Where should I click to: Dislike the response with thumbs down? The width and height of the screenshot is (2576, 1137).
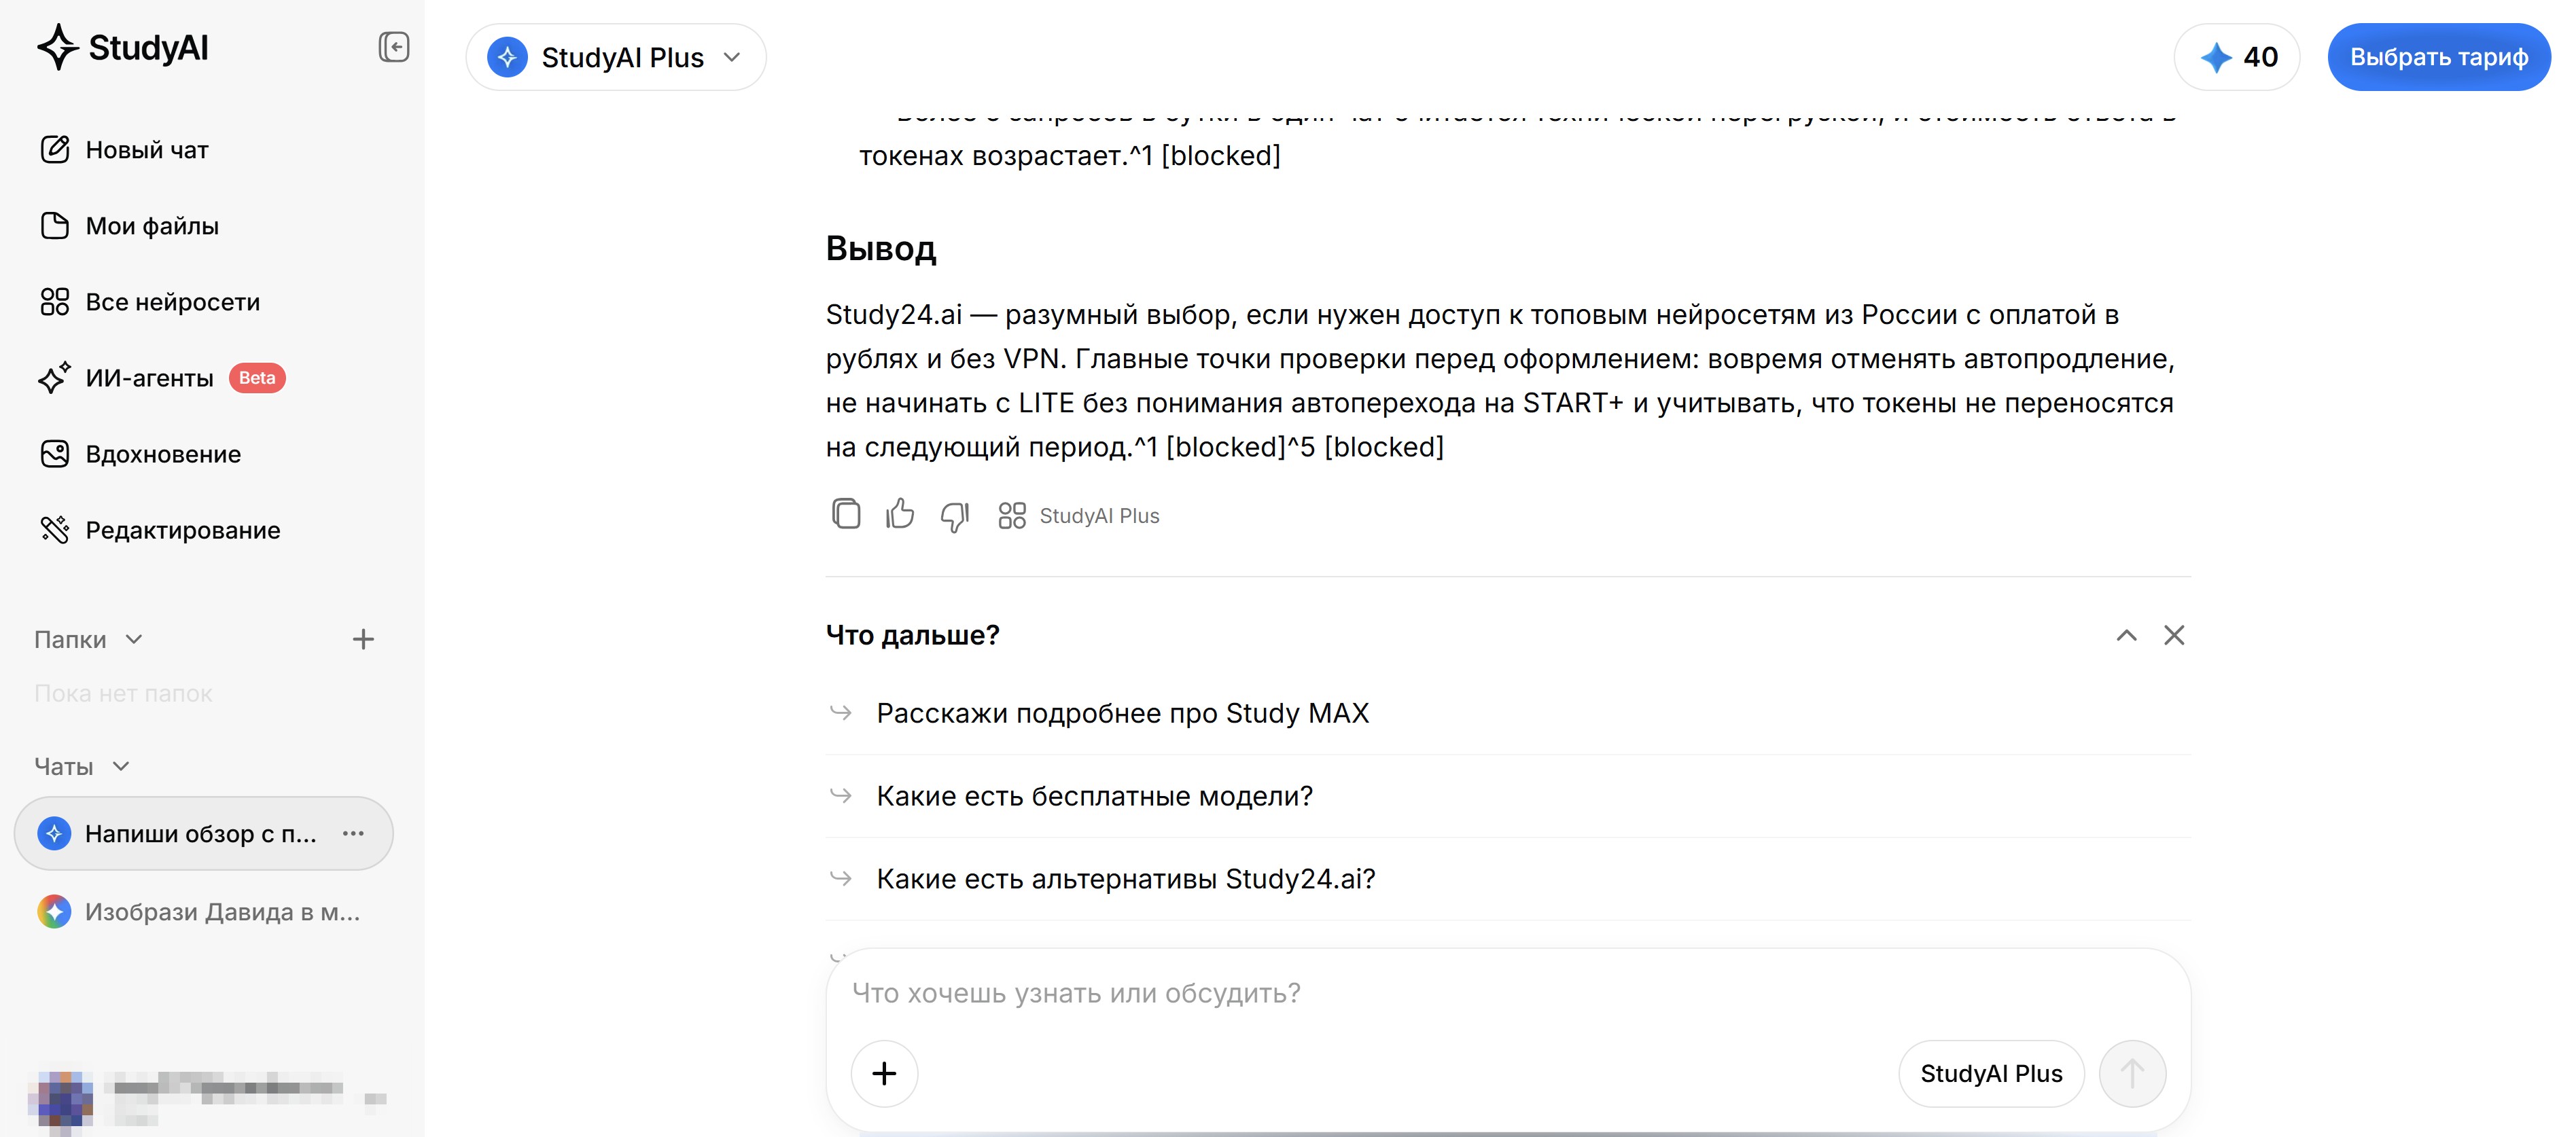coord(954,516)
